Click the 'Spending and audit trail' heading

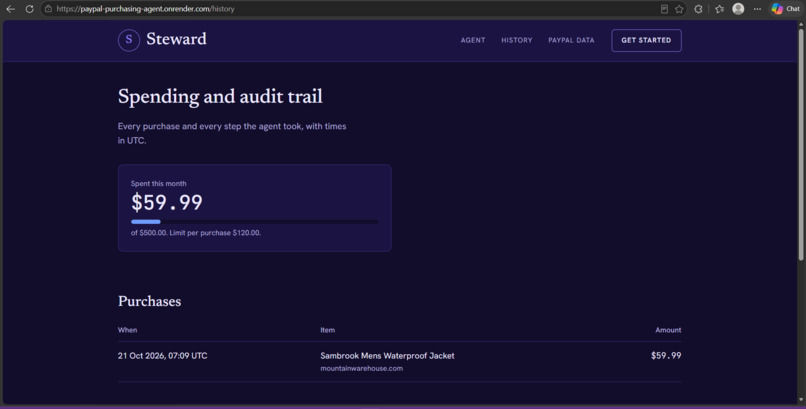[220, 97]
